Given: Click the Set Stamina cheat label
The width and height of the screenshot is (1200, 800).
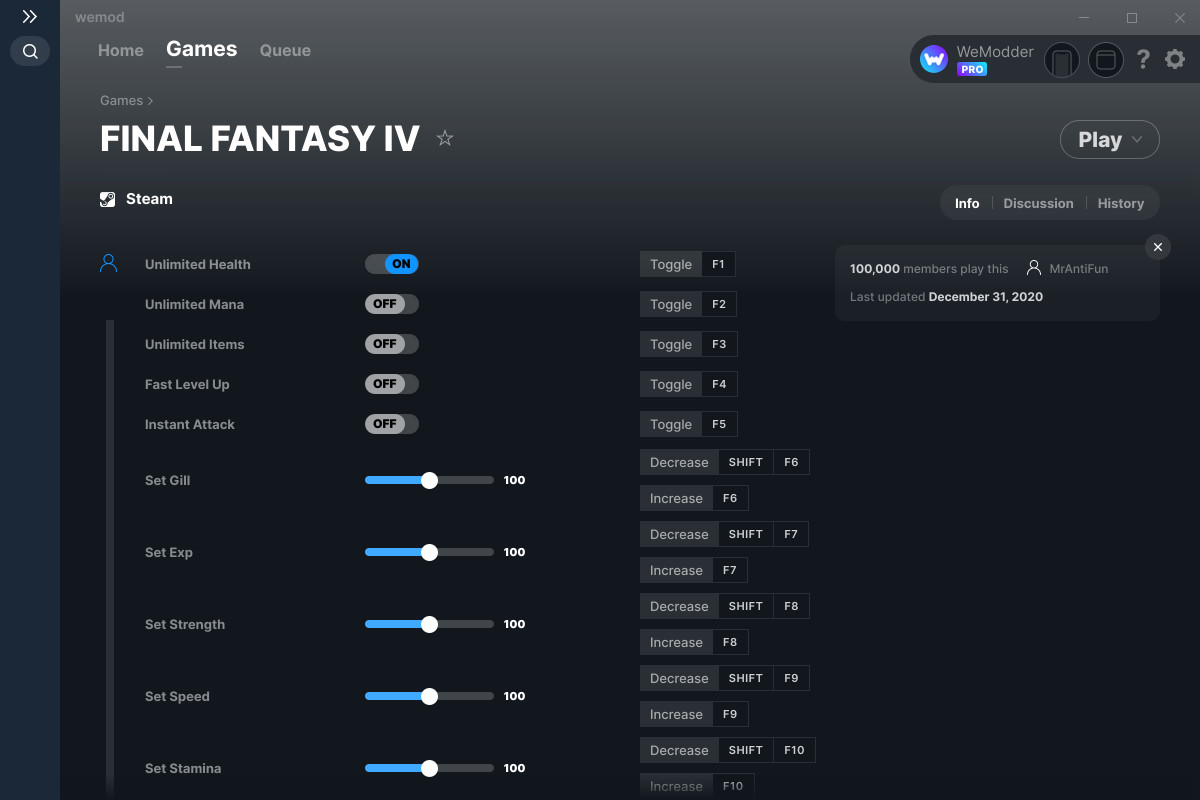Looking at the screenshot, I should (x=183, y=768).
